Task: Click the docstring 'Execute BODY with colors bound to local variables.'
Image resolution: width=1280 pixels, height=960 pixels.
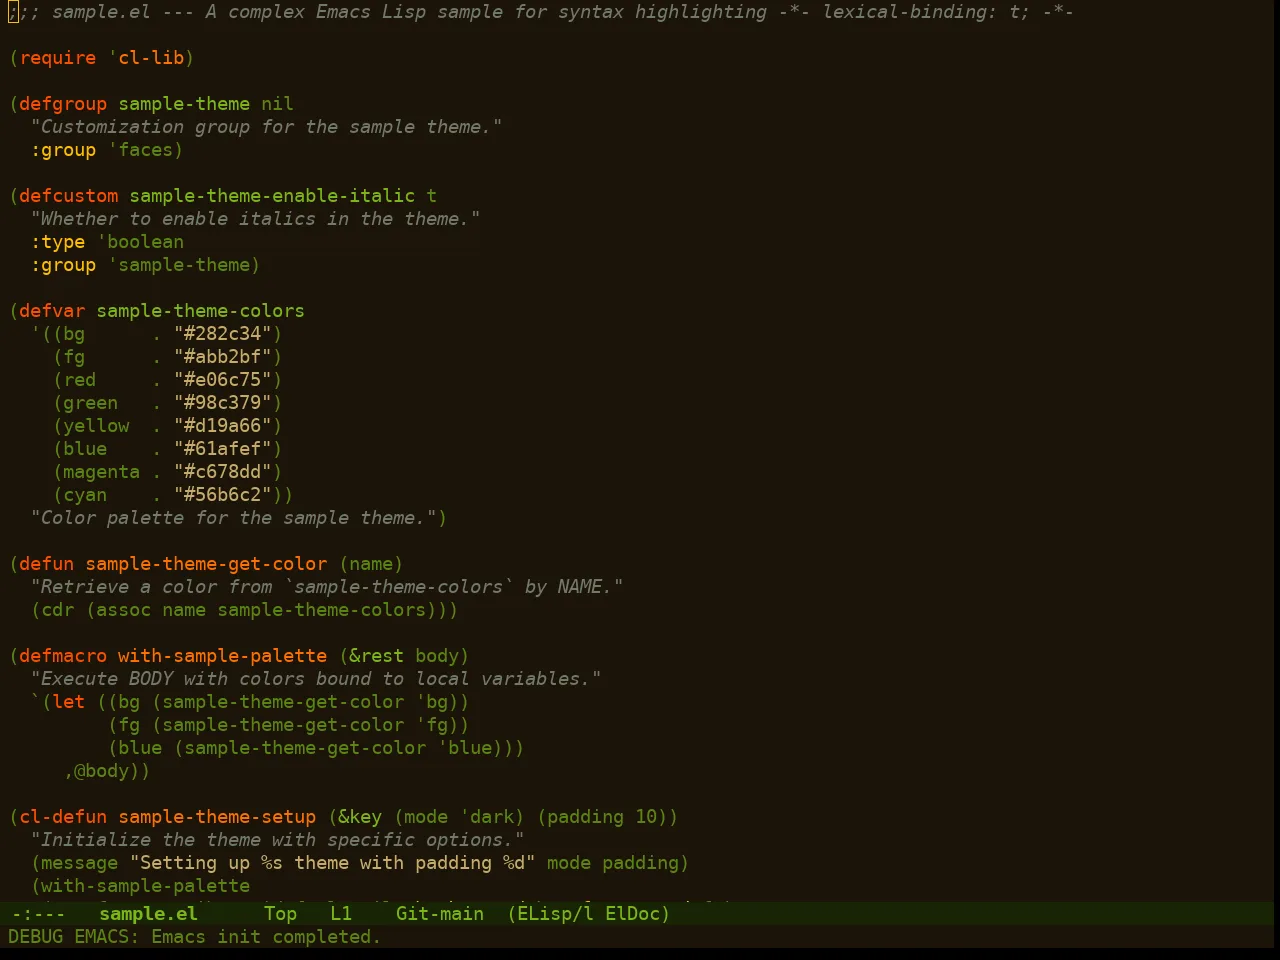Action: point(316,679)
